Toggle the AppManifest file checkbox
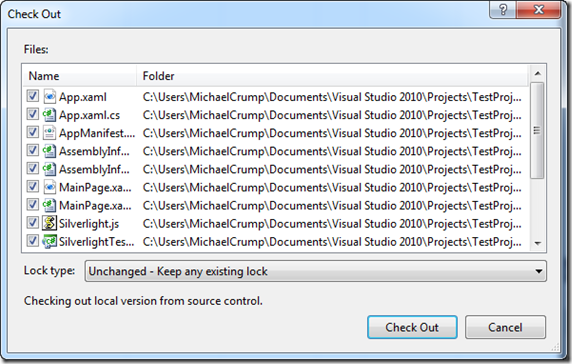 pos(32,132)
